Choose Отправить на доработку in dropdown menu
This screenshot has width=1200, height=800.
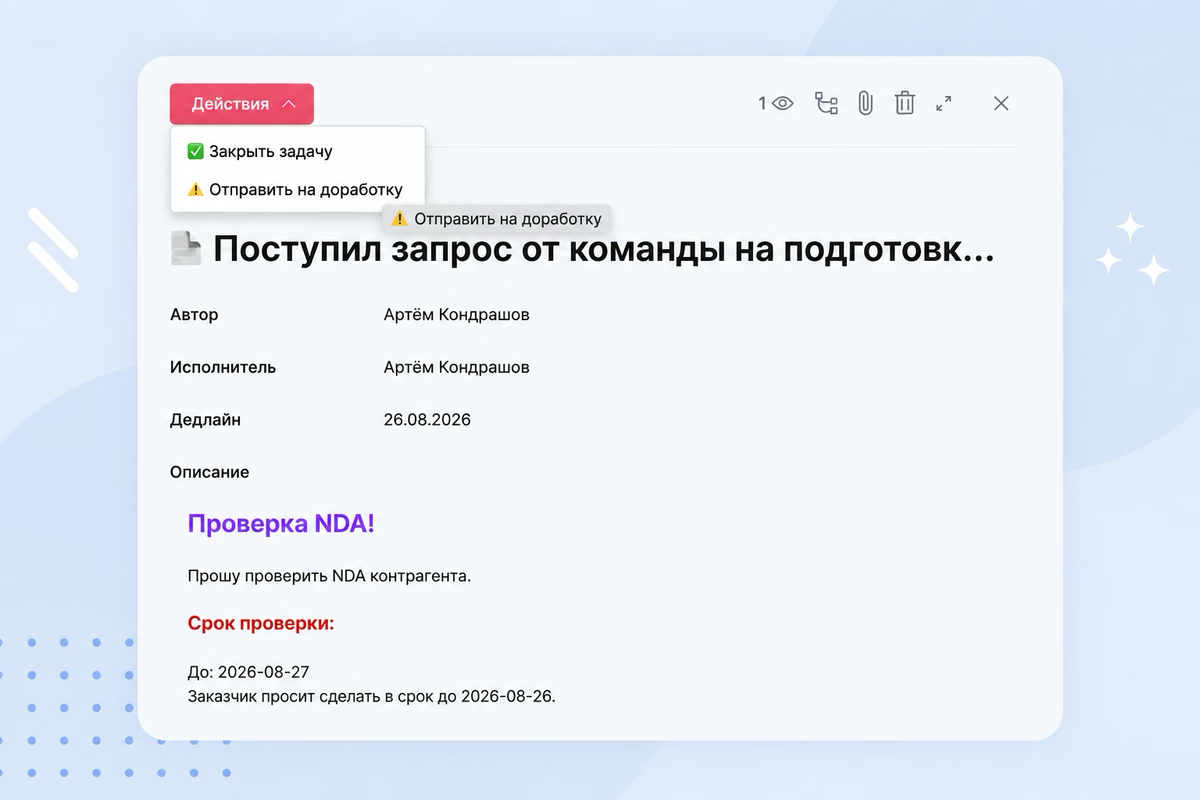(x=297, y=189)
